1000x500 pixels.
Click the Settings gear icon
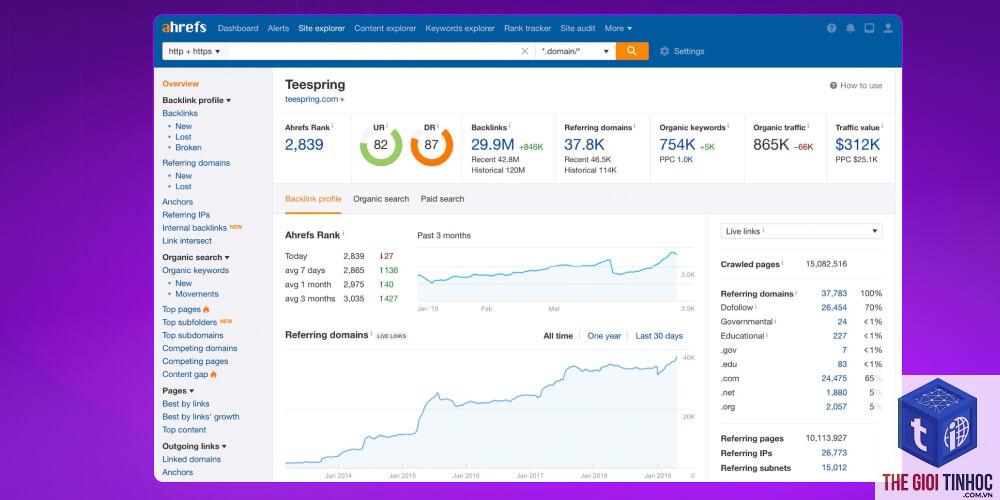coord(665,51)
